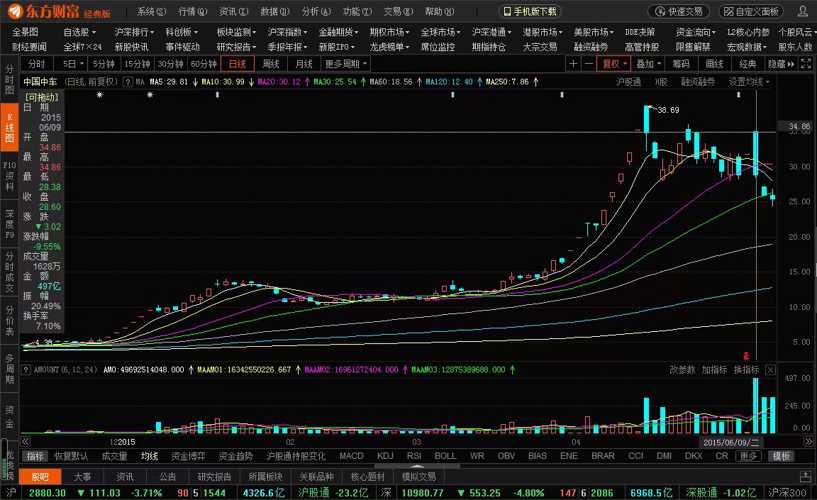Screen dimensions: 817x500
Task: Switch to 周线 weekly period
Action: (271, 64)
